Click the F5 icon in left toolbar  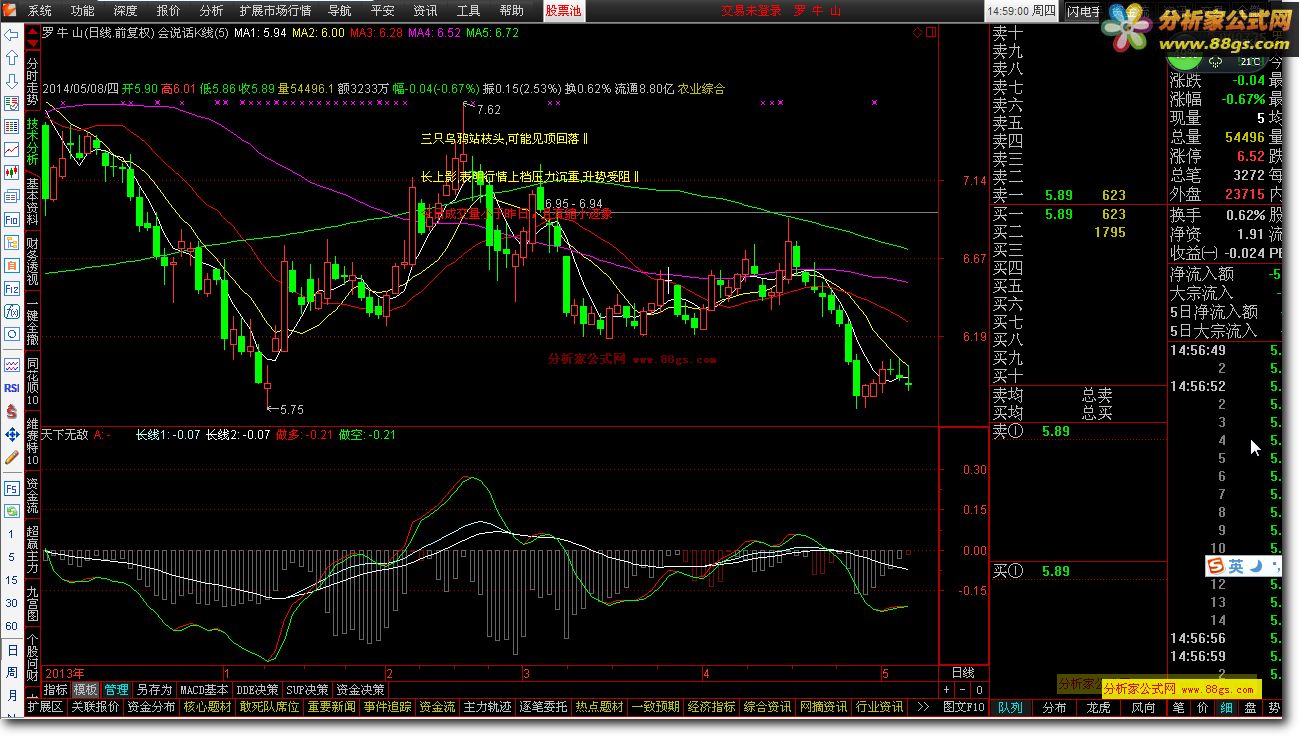pyautogui.click(x=12, y=489)
